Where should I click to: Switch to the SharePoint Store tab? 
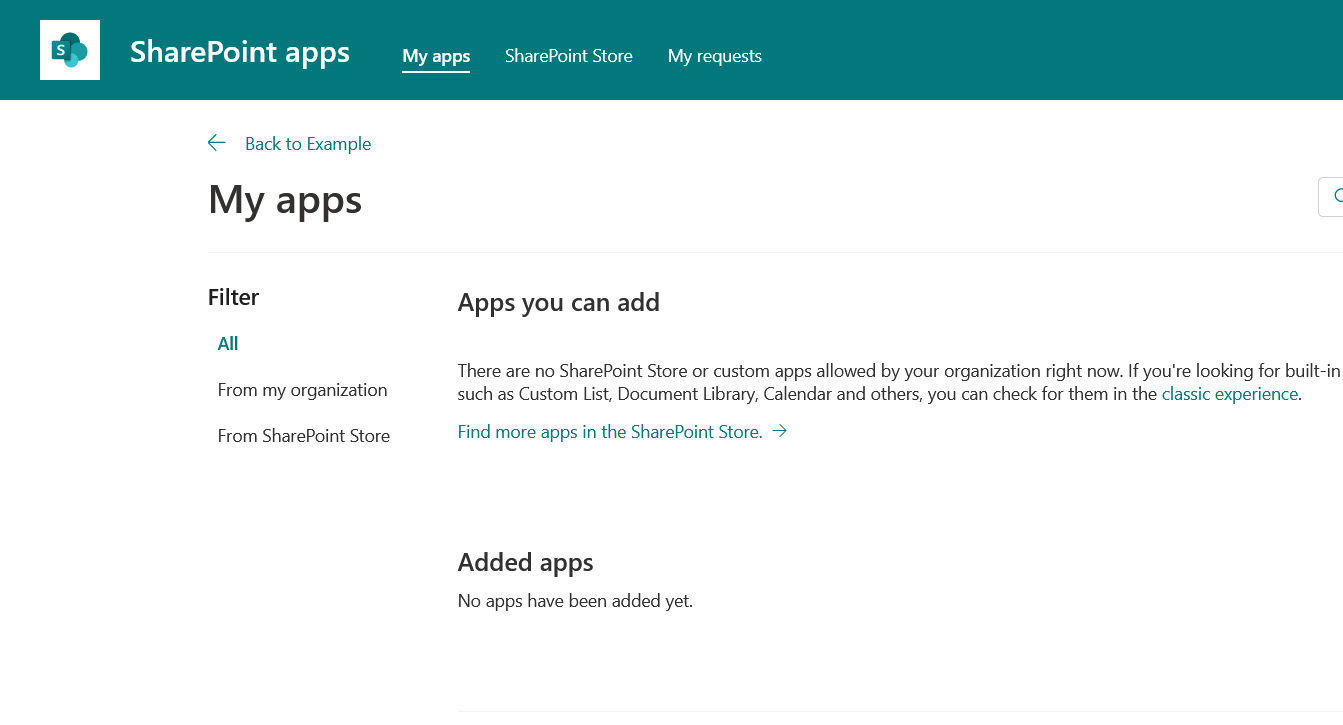pyautogui.click(x=569, y=56)
